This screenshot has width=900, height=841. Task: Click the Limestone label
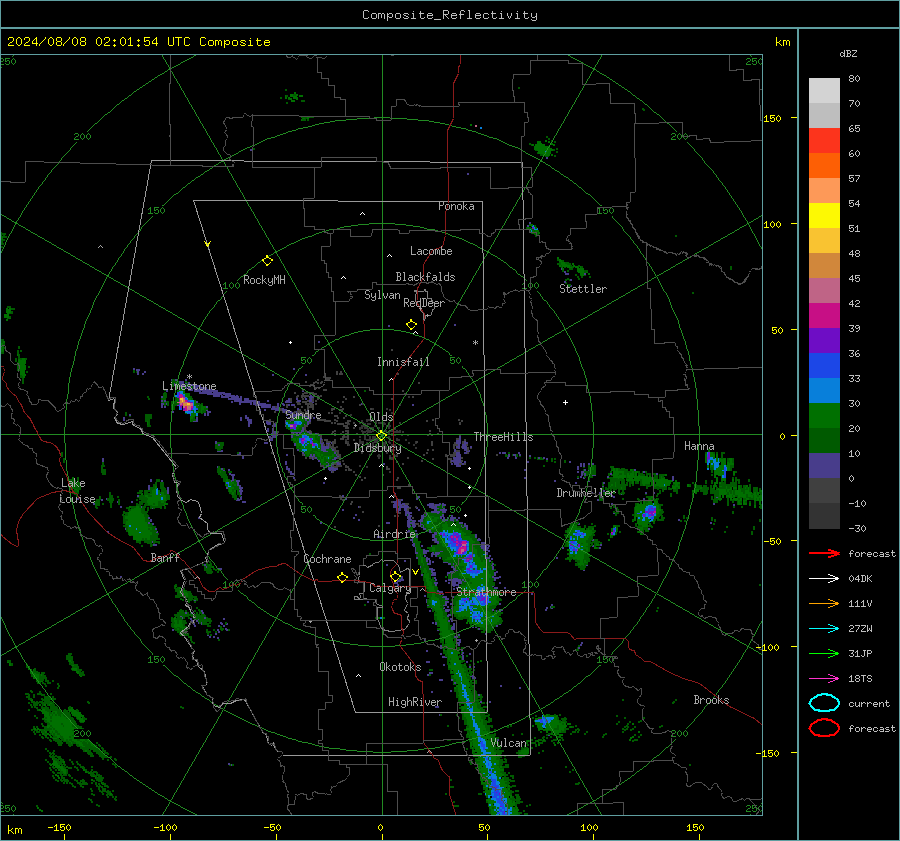pyautogui.click(x=189, y=386)
